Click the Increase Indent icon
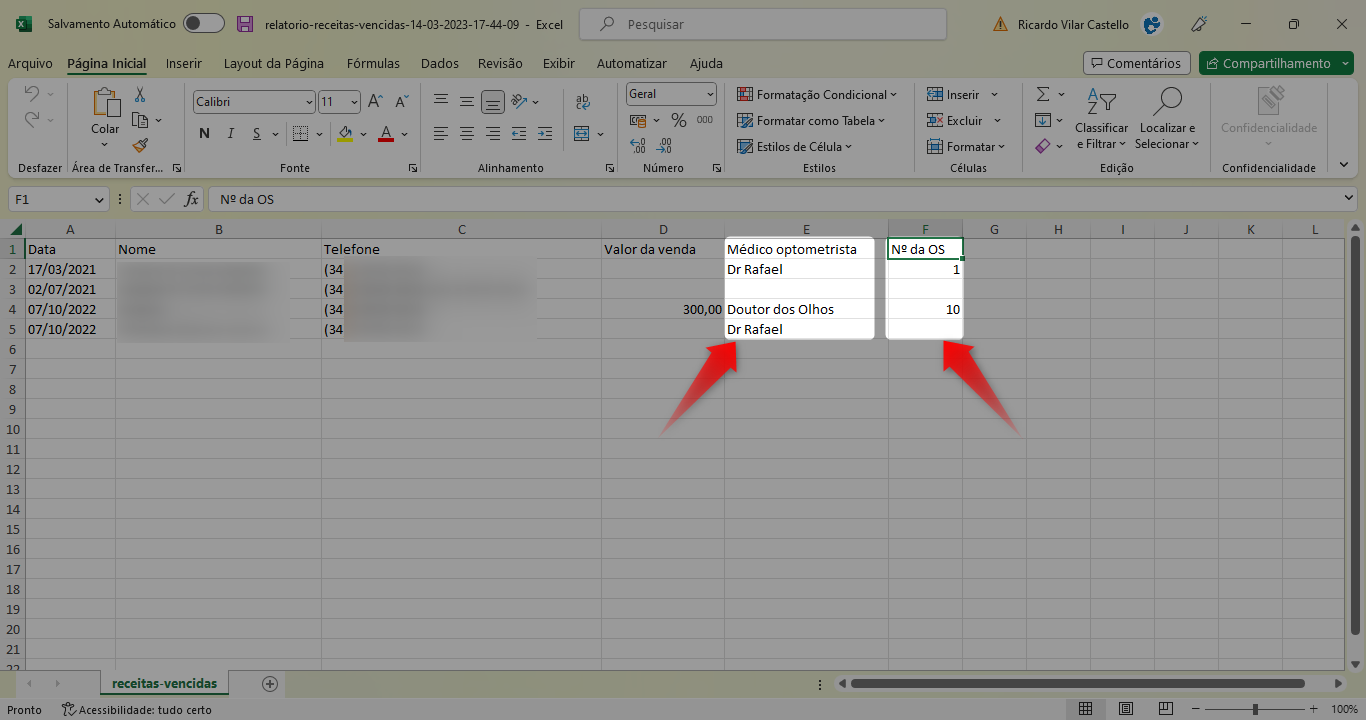1366x720 pixels. coord(544,134)
